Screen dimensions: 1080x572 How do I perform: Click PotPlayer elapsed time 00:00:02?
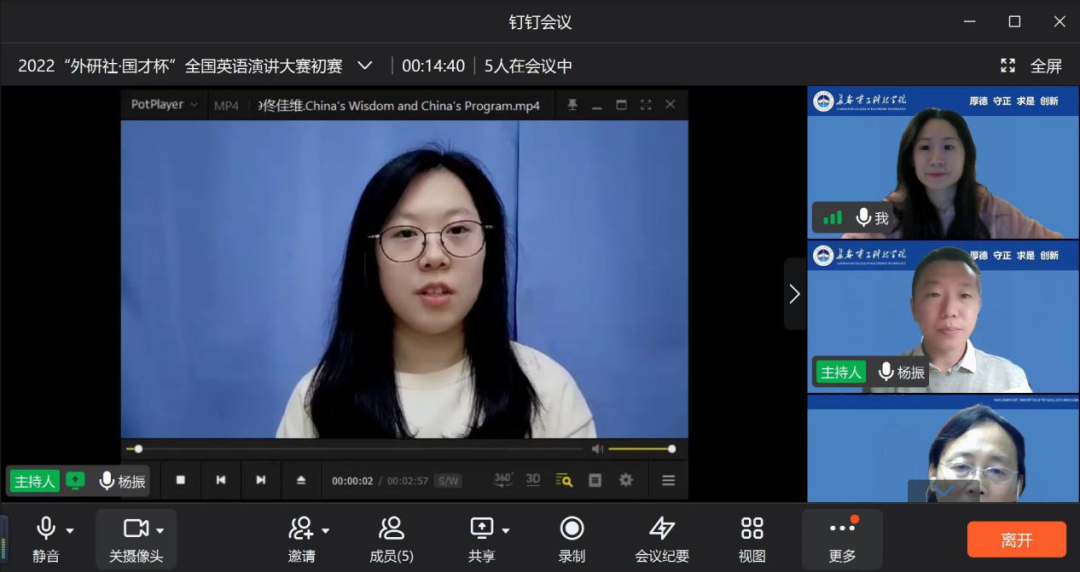(352, 481)
